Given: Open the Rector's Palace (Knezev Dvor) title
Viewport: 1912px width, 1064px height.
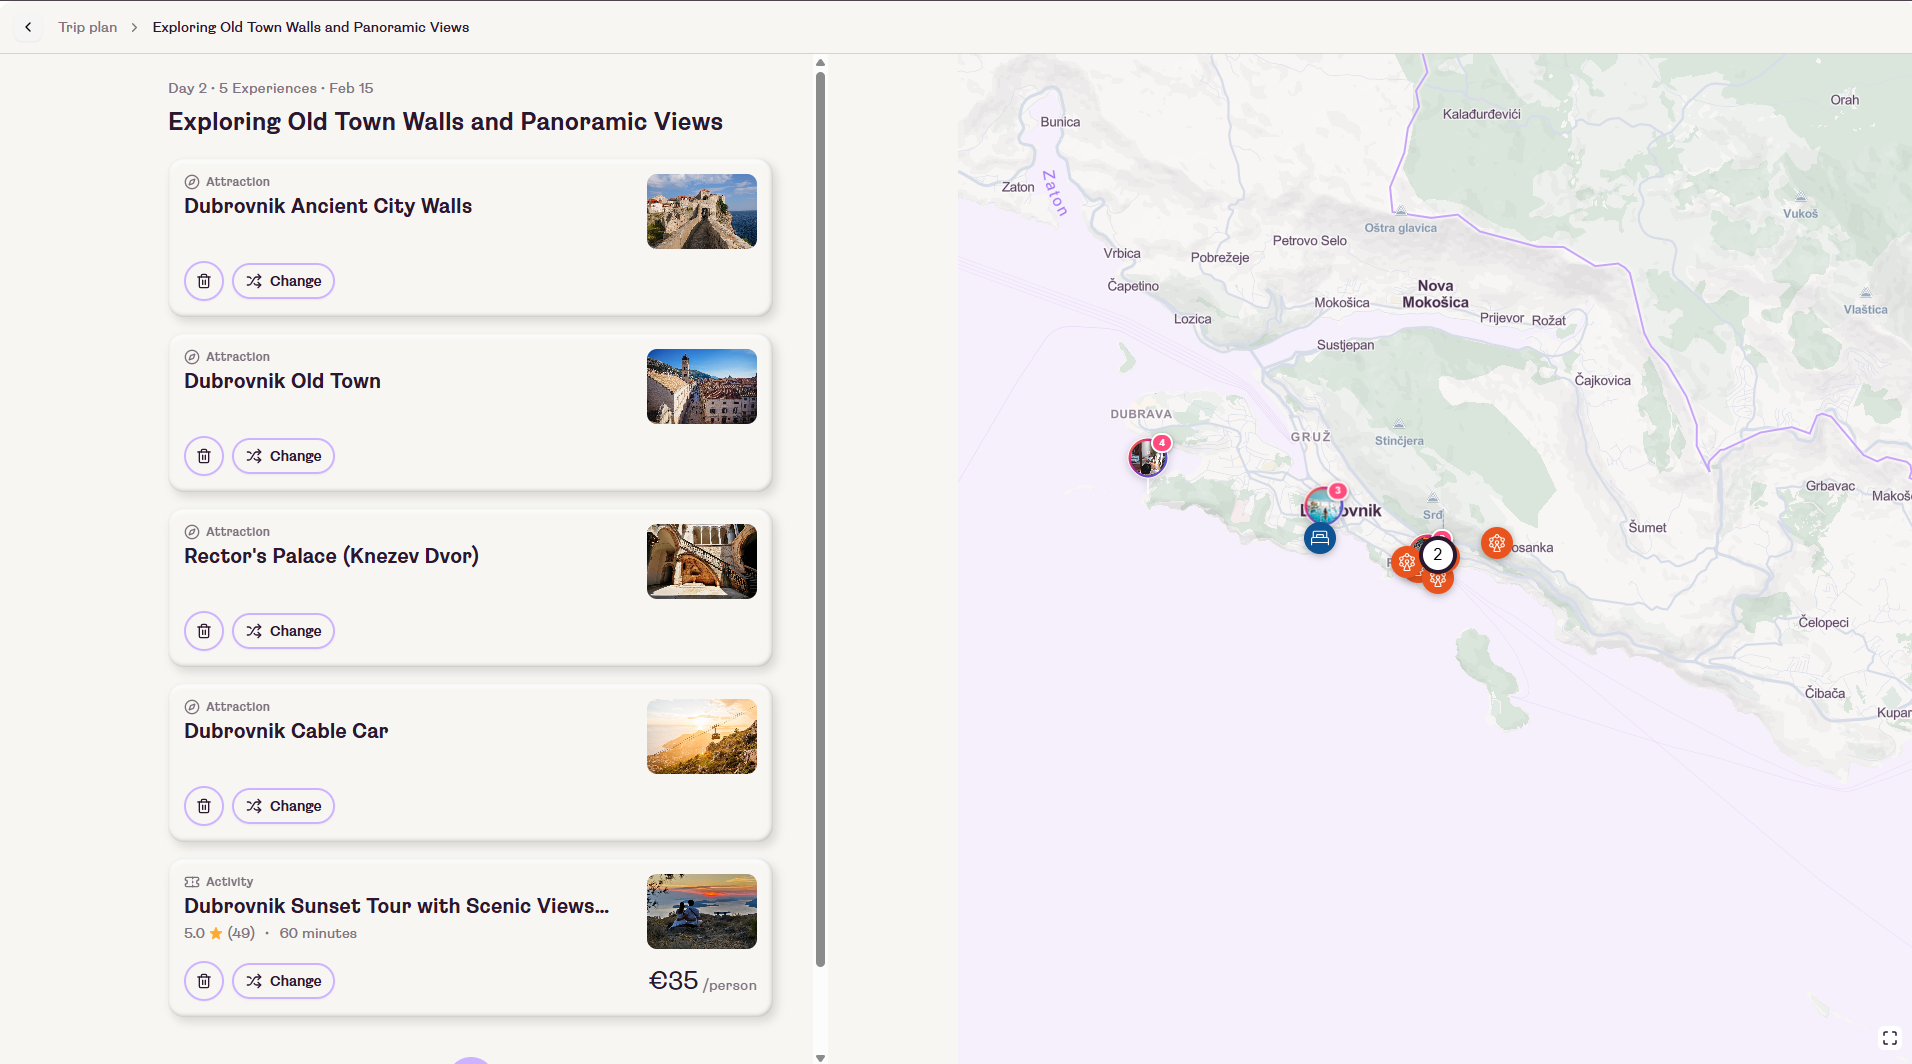Looking at the screenshot, I should pos(331,556).
